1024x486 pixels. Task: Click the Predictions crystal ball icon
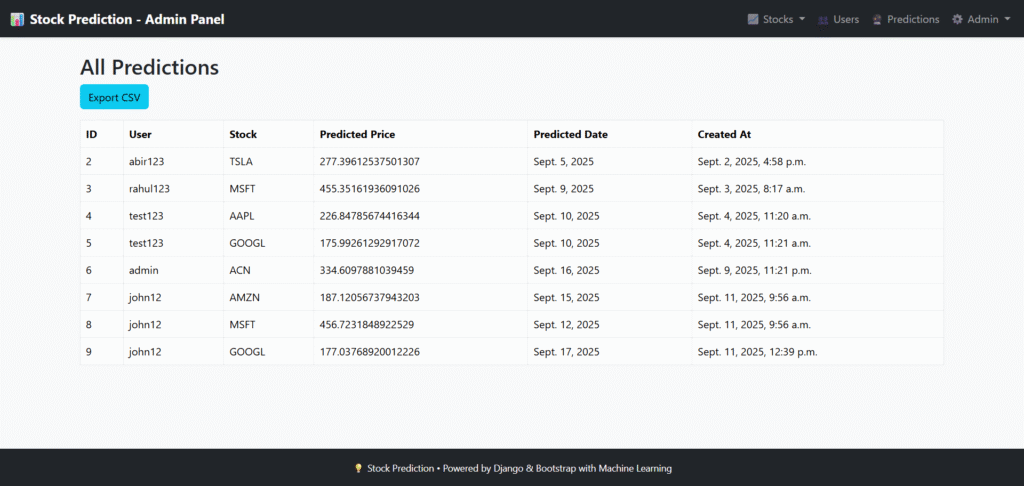click(x=877, y=20)
